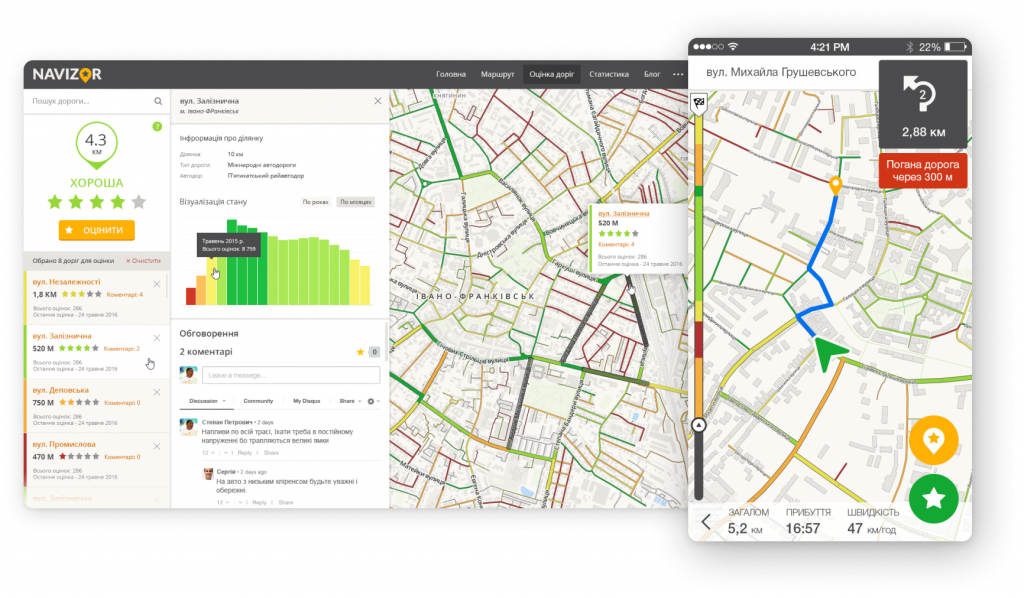Tap the orange location-star pin button
The image size is (1024, 598).
point(933,440)
